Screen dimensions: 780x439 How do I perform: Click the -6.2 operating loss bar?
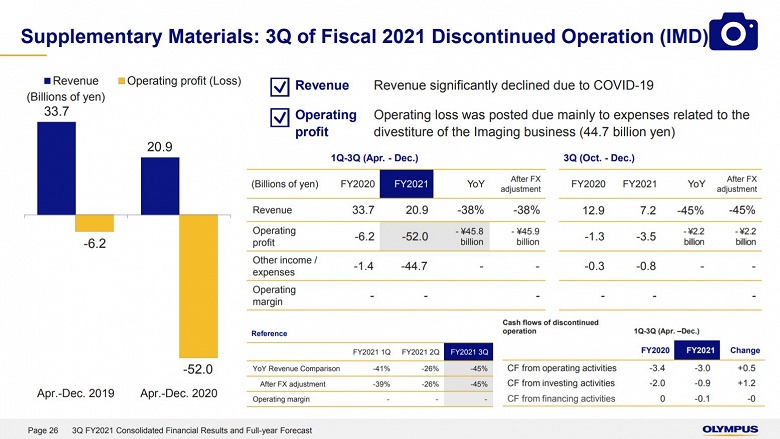pos(95,223)
